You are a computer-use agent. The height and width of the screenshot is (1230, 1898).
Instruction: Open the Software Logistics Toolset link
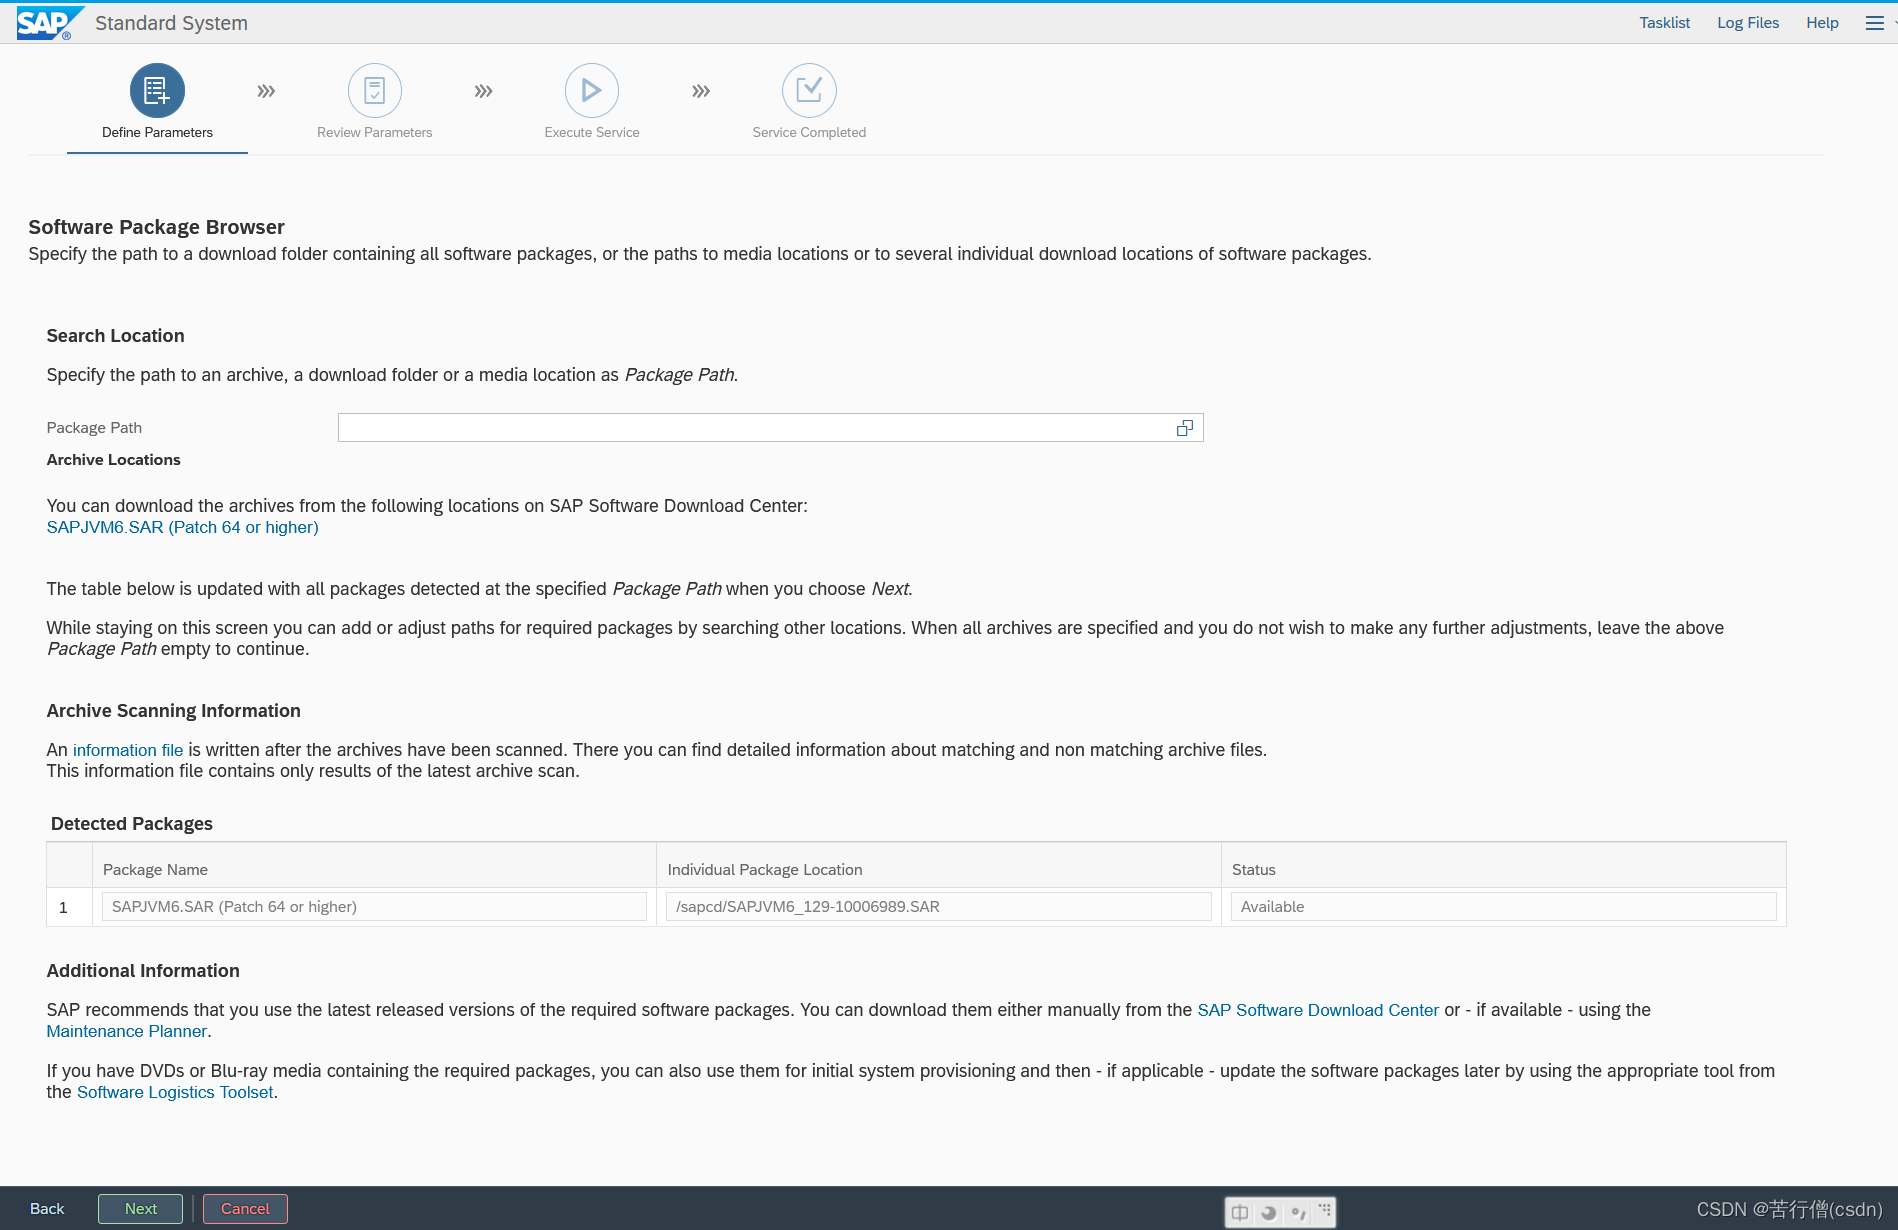175,1092
